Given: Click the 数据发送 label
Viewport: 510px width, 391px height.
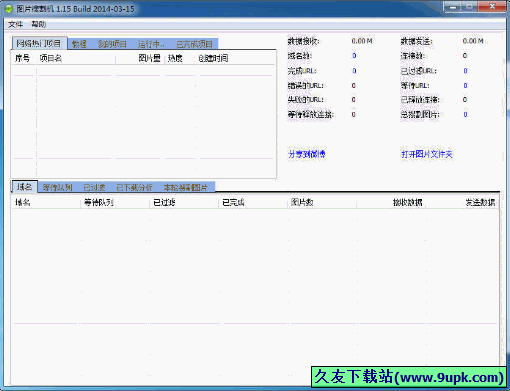Looking at the screenshot, I should (x=416, y=41).
